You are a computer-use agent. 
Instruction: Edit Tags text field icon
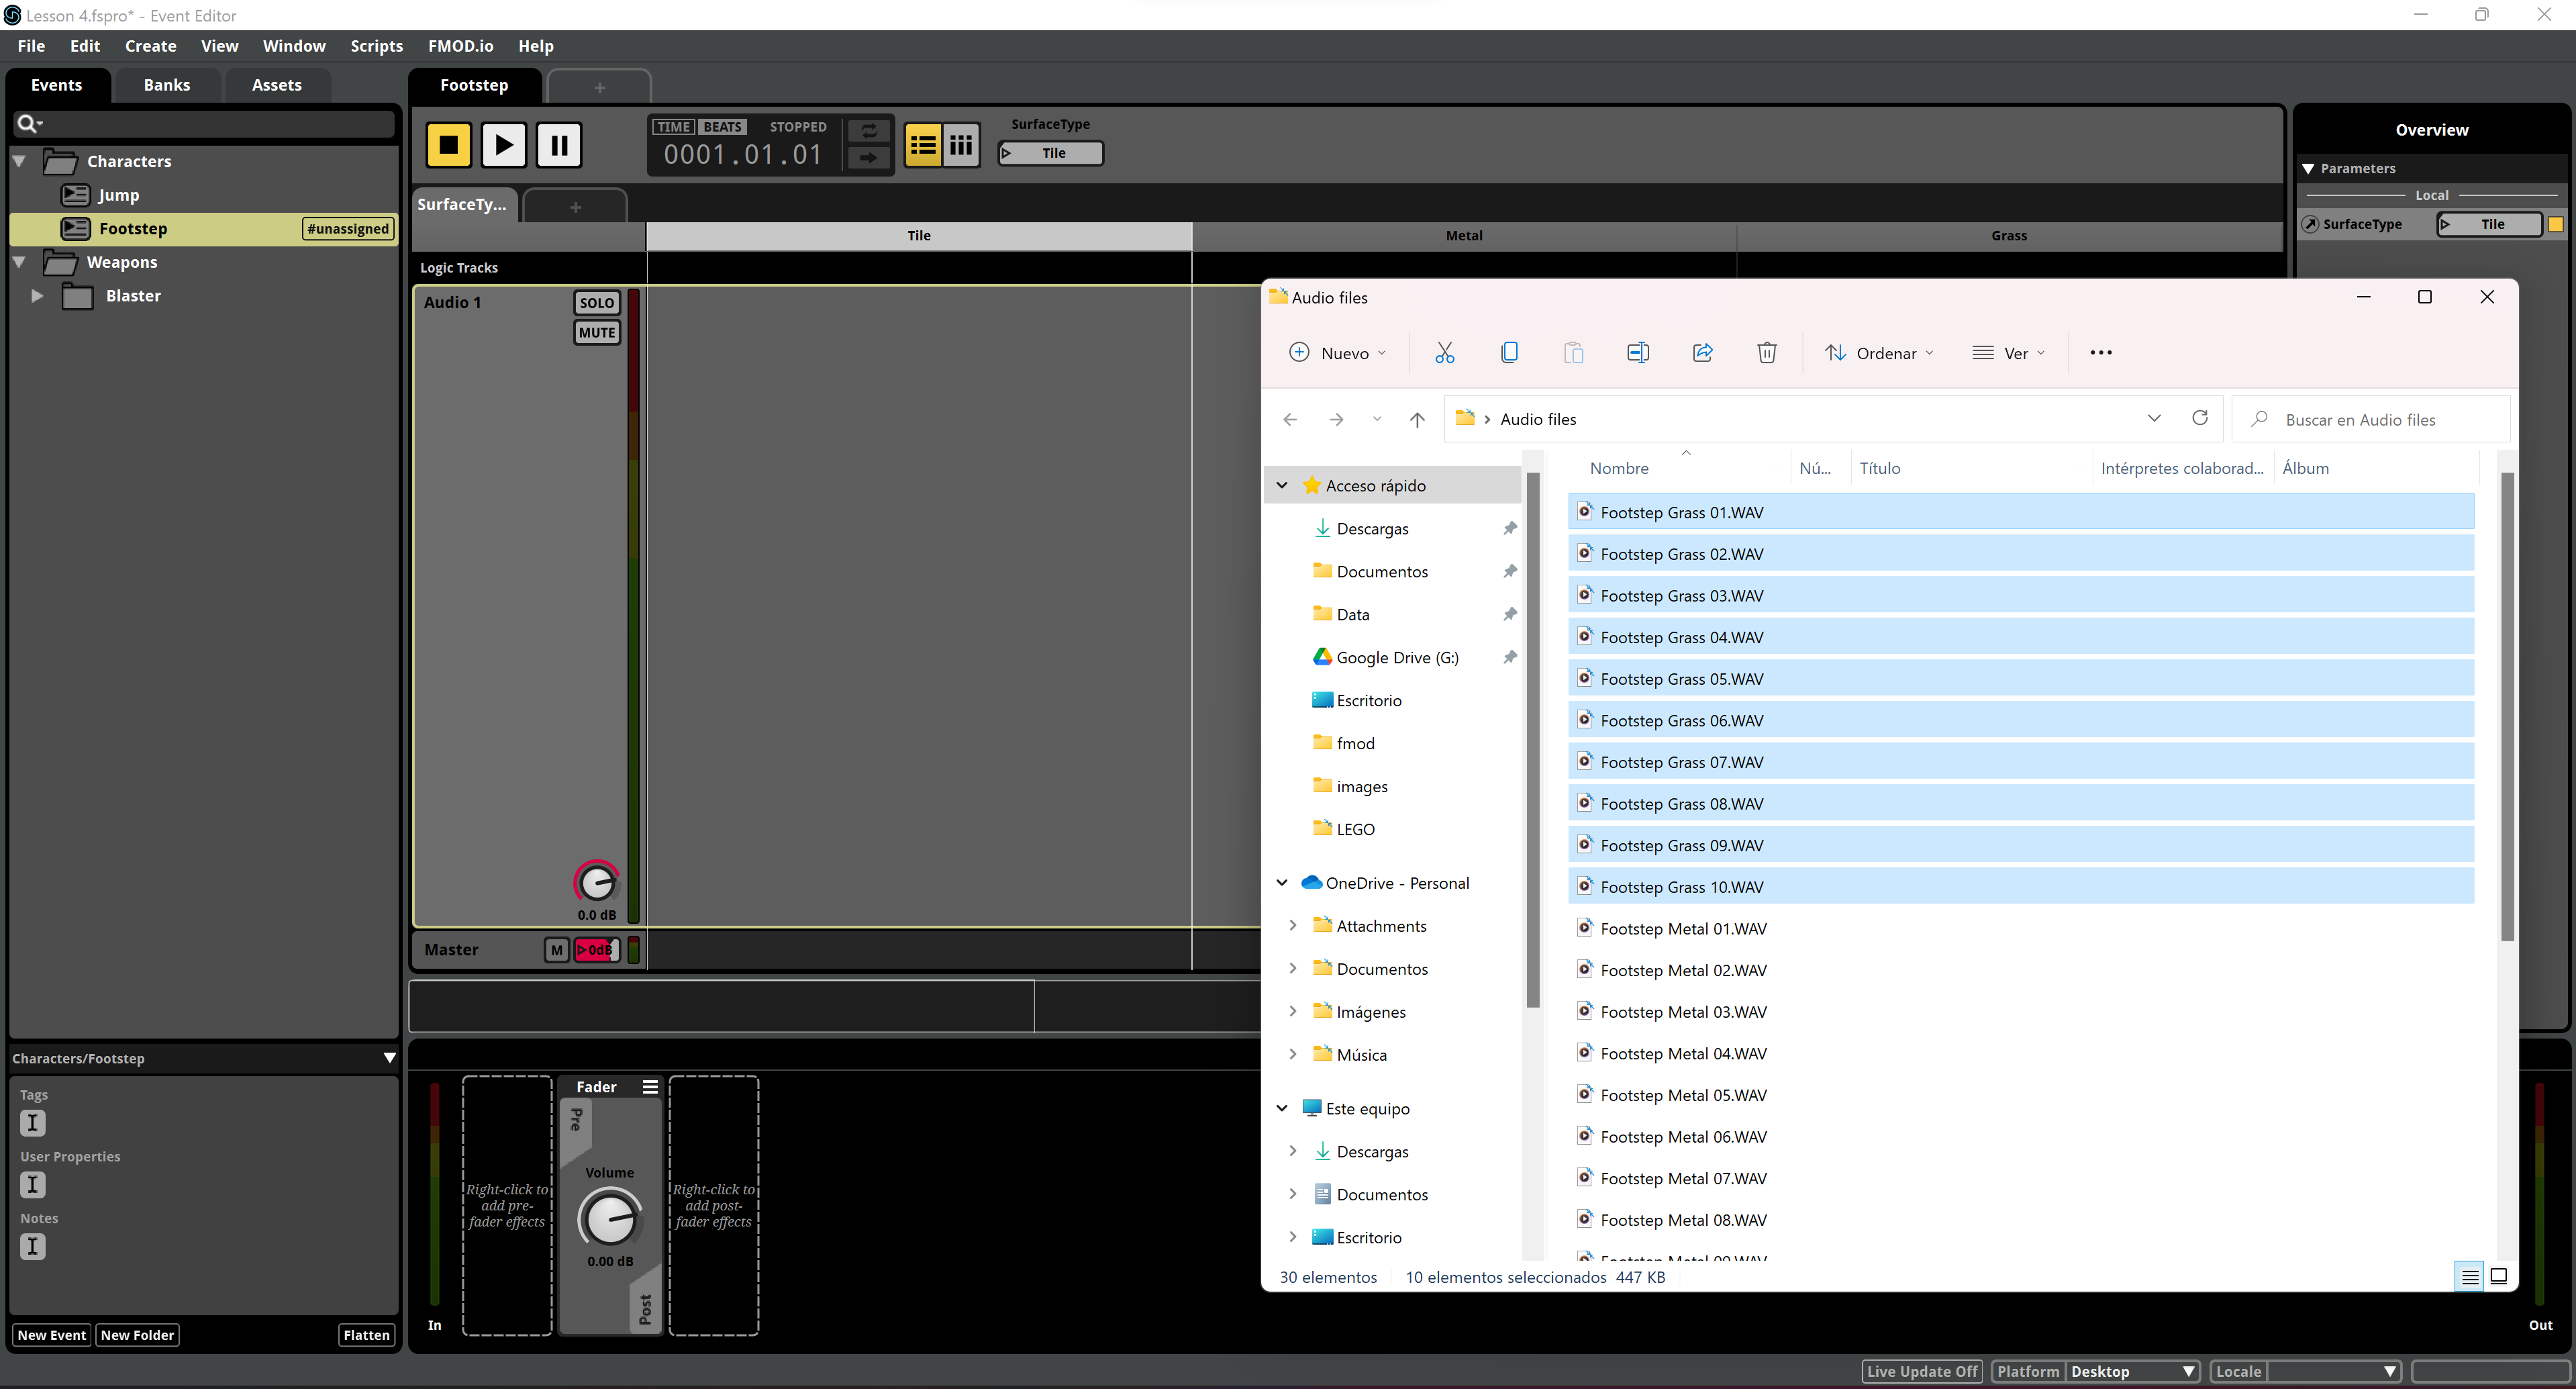(33, 1123)
